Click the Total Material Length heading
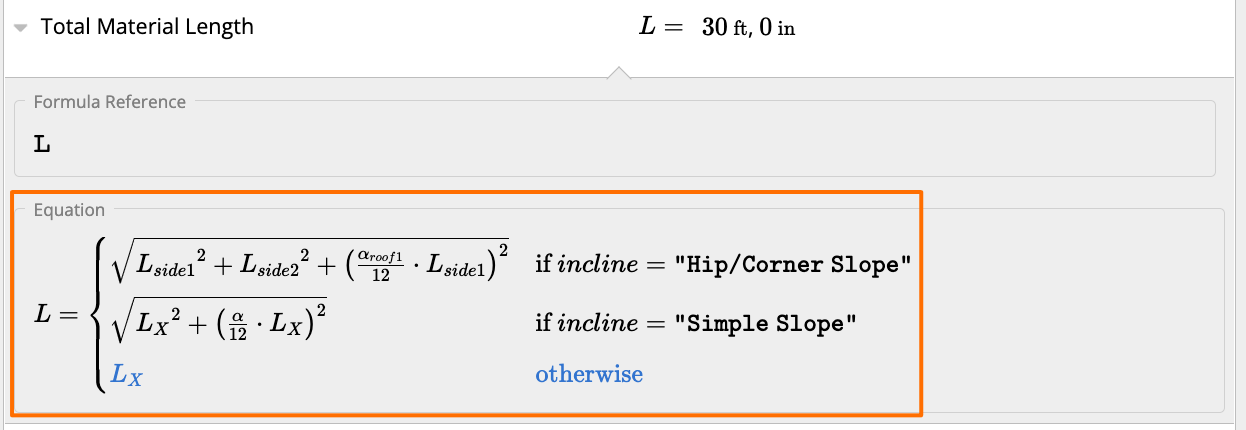 [x=147, y=27]
